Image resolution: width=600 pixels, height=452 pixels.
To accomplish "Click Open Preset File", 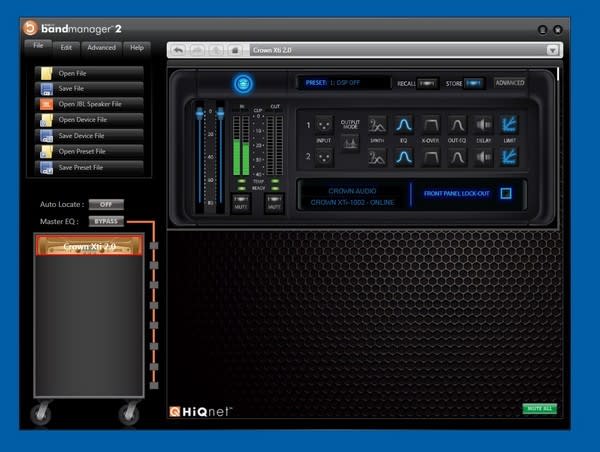I will (x=89, y=152).
